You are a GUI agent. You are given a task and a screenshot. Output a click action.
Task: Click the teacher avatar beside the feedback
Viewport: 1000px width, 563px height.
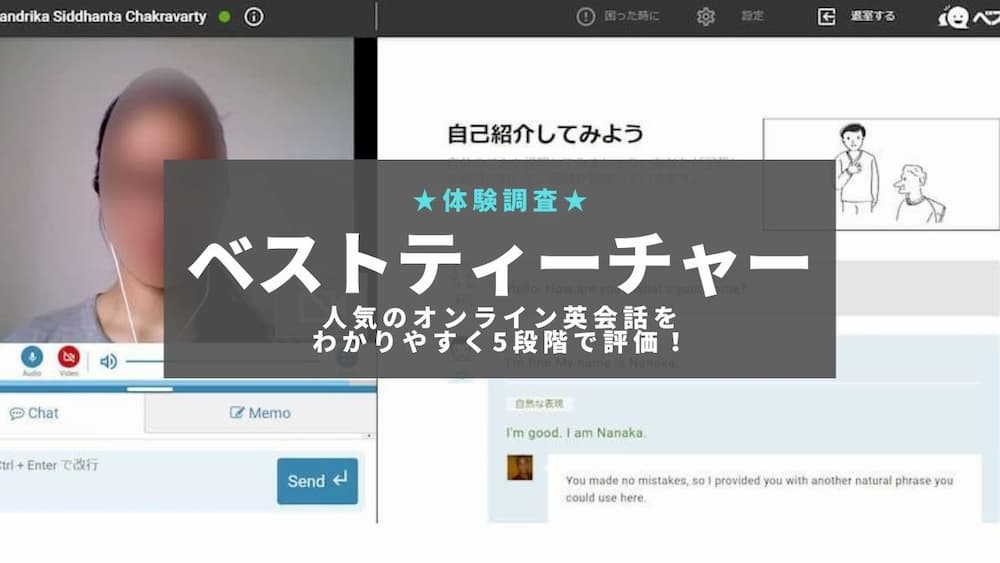click(520, 467)
